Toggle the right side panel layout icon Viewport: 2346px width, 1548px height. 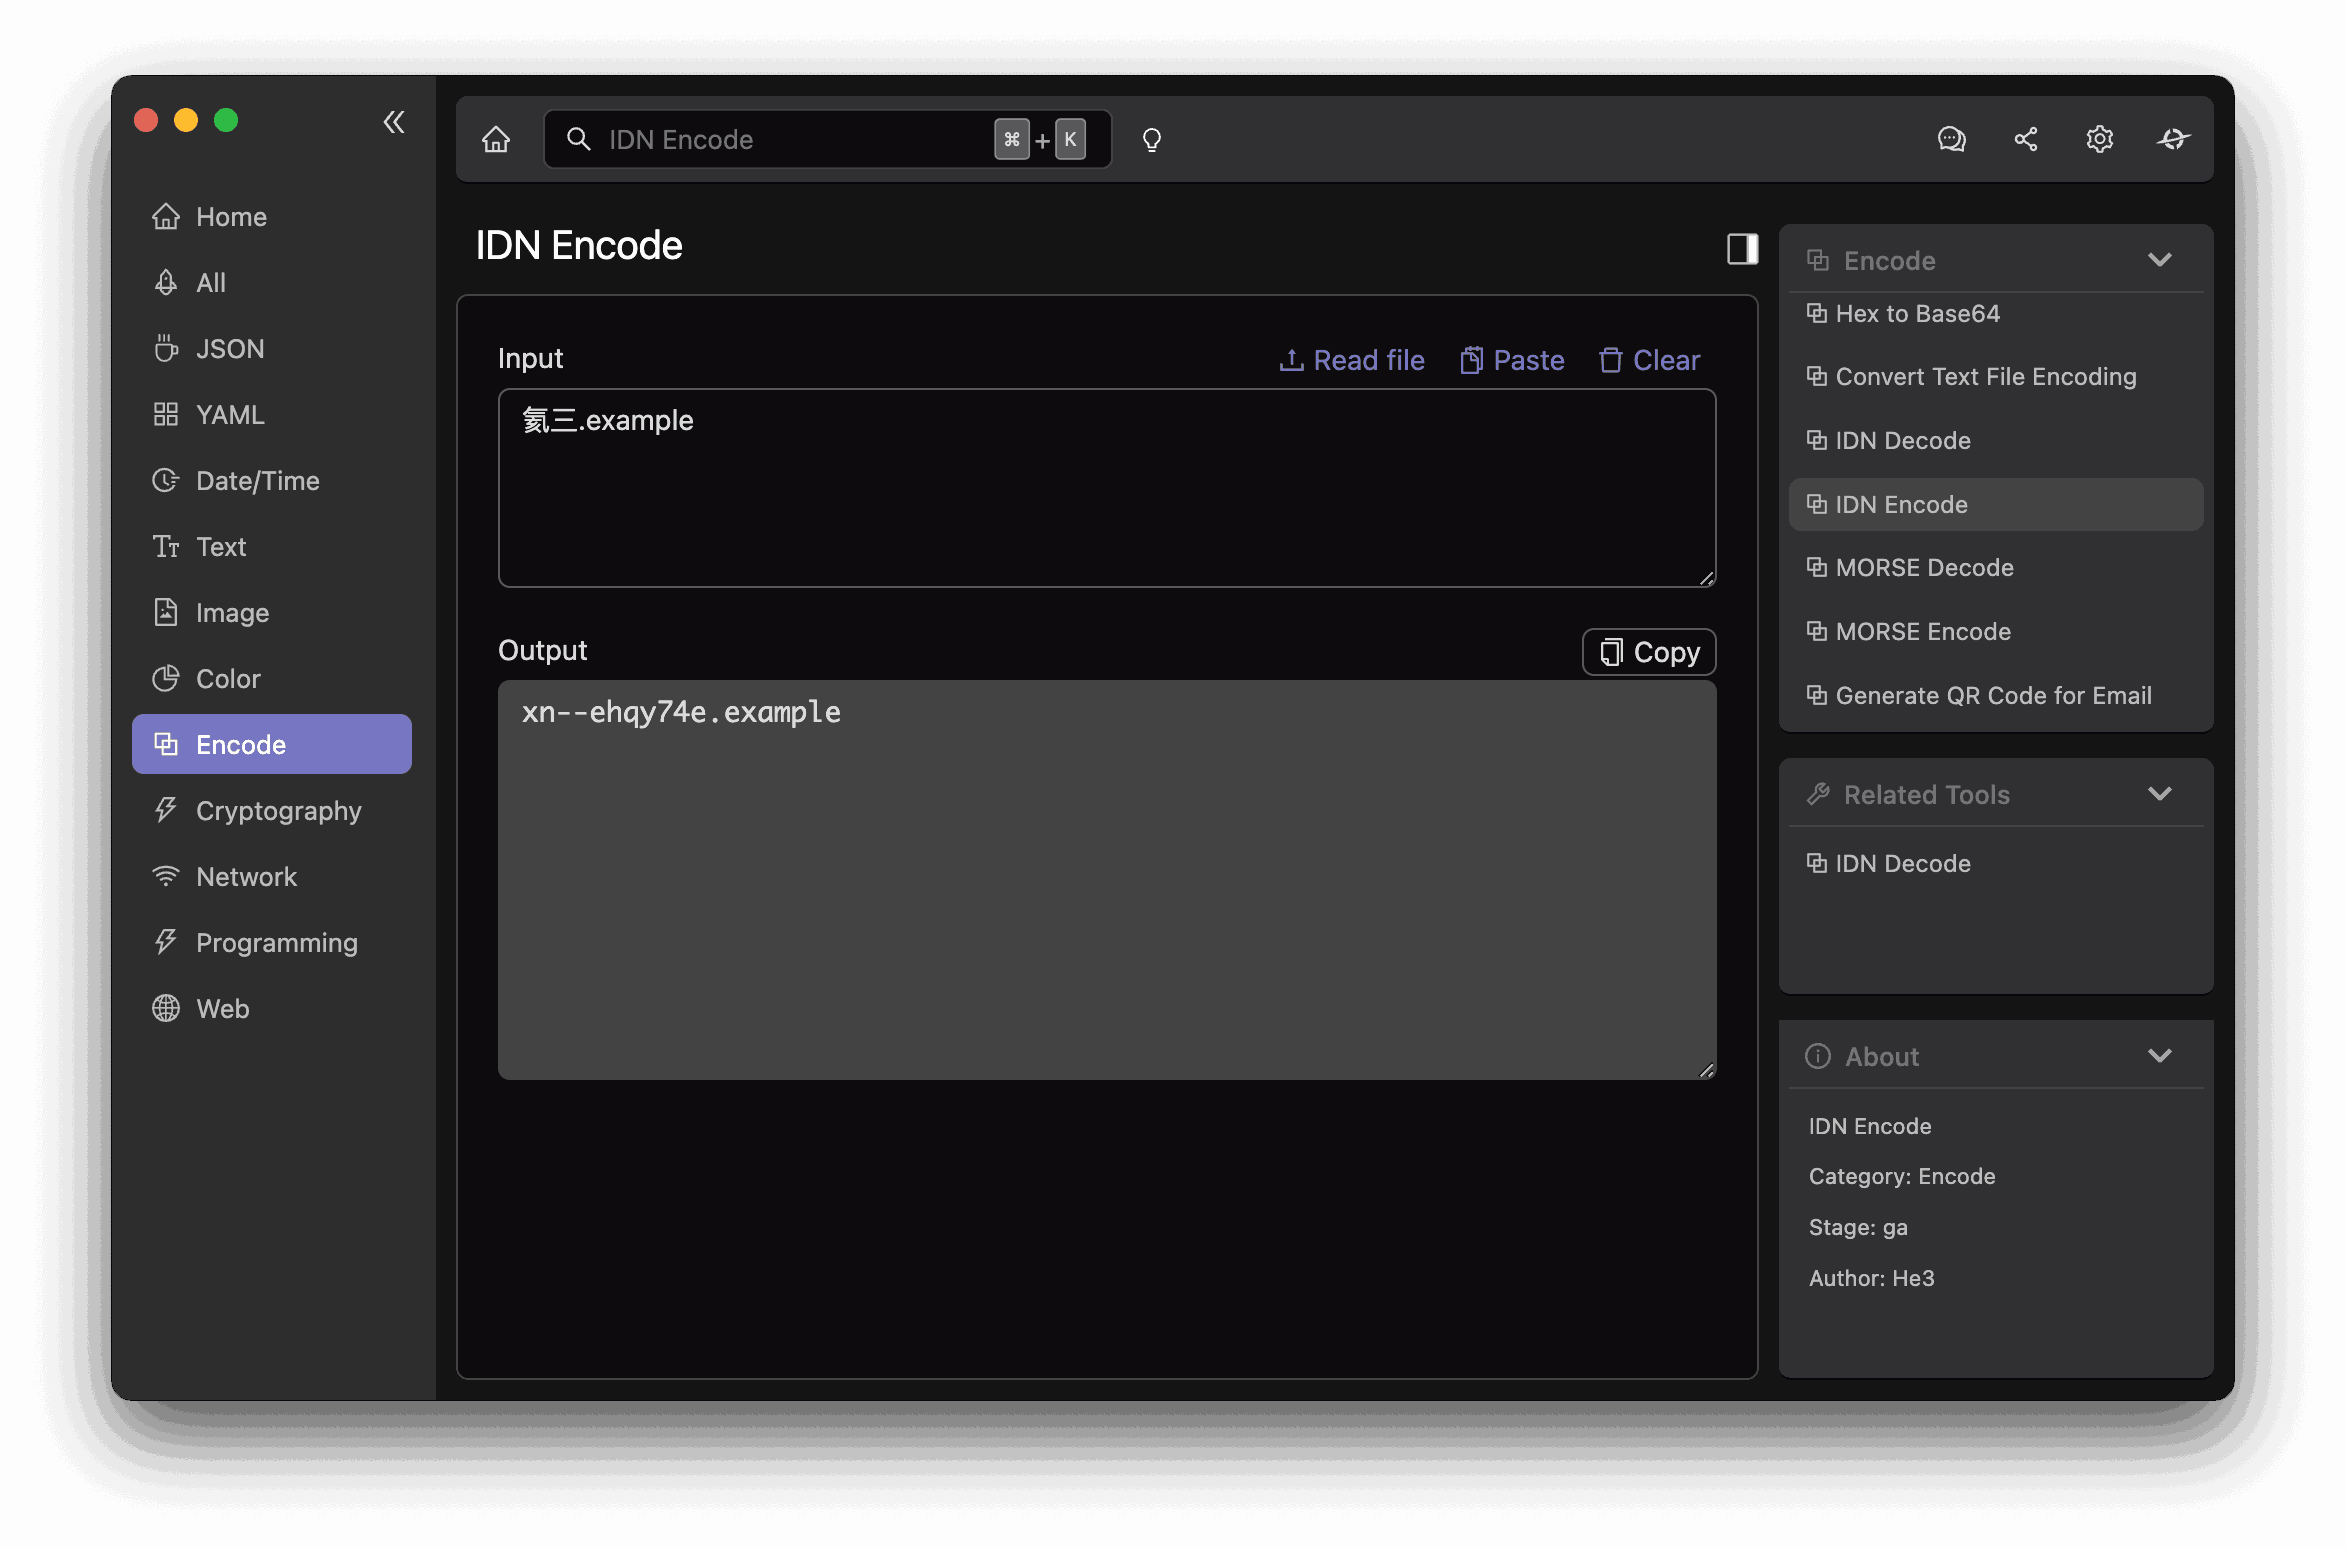pos(1742,249)
